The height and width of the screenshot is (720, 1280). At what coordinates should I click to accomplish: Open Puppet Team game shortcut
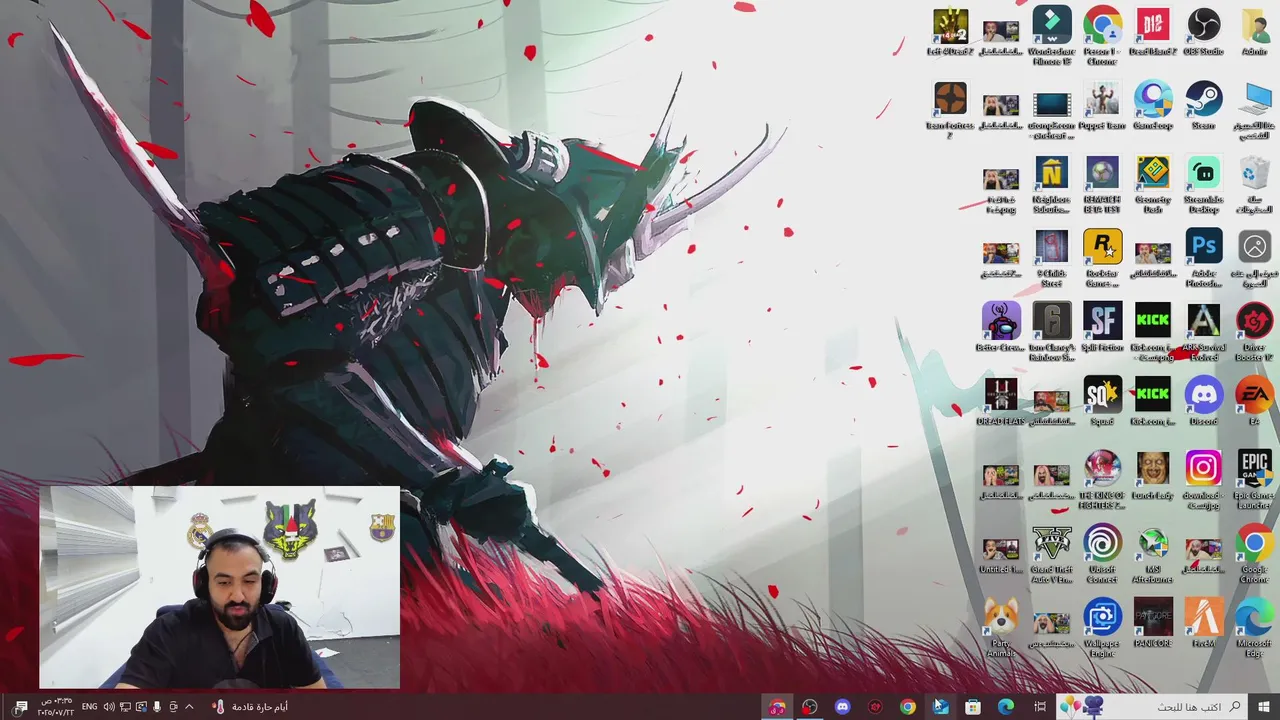(x=1102, y=106)
